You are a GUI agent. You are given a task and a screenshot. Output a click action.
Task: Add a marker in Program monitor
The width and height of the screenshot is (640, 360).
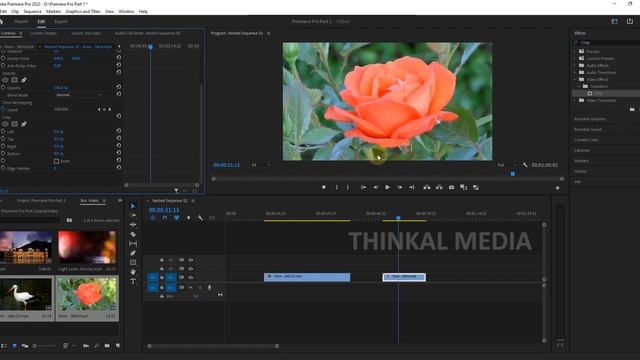324,187
